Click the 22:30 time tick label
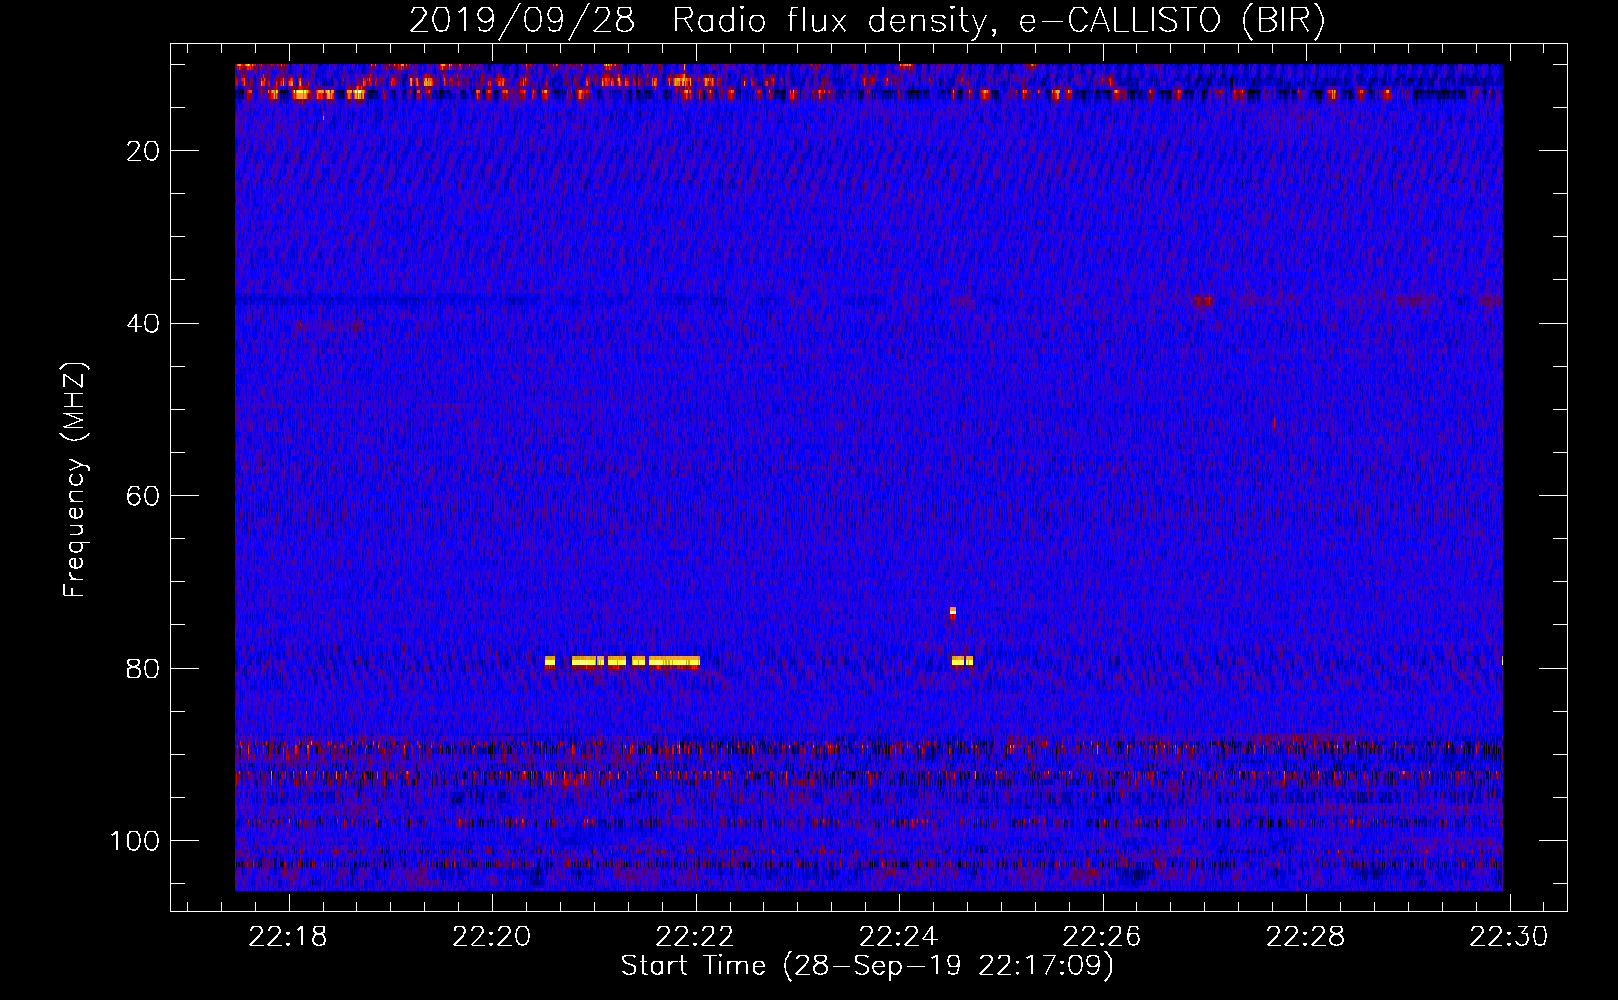Screen dimensions: 1618x1000 click(x=1508, y=937)
